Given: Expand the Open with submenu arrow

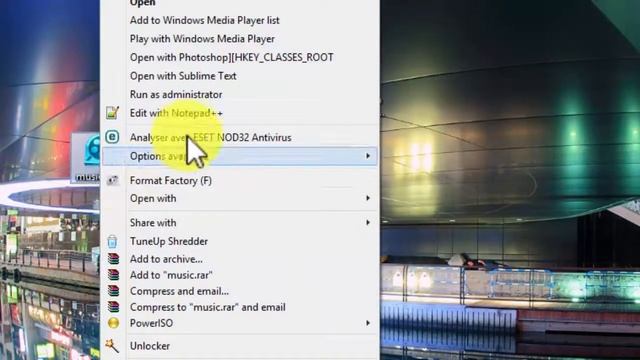Looking at the screenshot, I should pyautogui.click(x=368, y=198).
